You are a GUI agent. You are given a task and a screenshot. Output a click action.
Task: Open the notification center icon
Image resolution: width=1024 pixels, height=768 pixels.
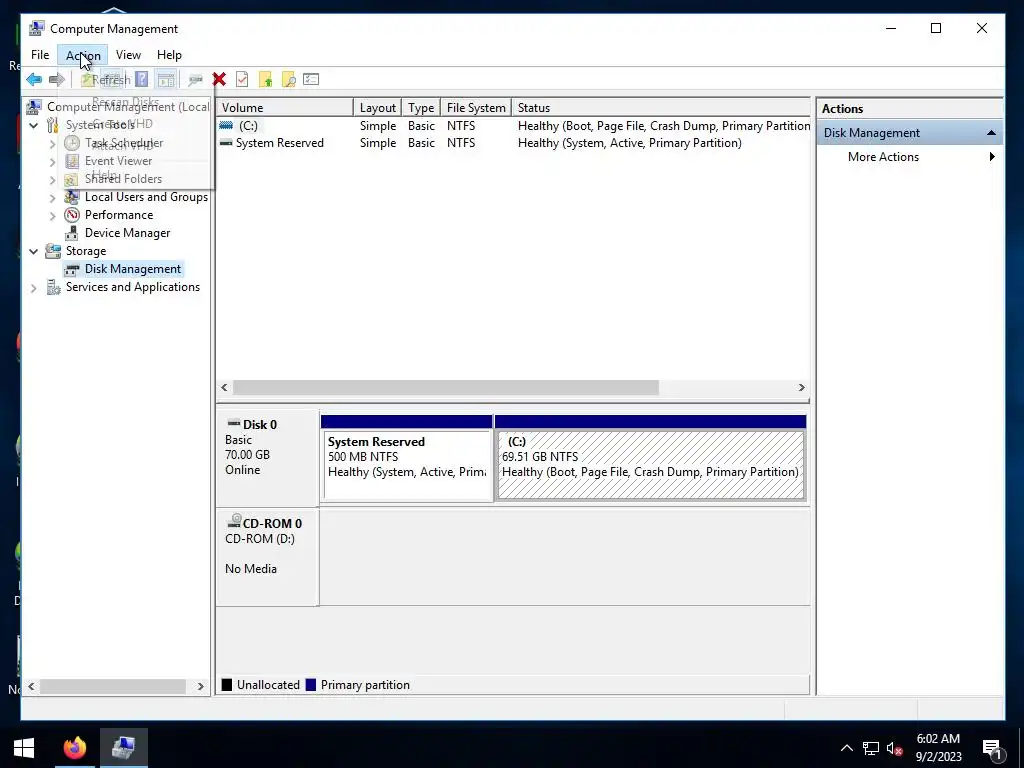(x=993, y=748)
